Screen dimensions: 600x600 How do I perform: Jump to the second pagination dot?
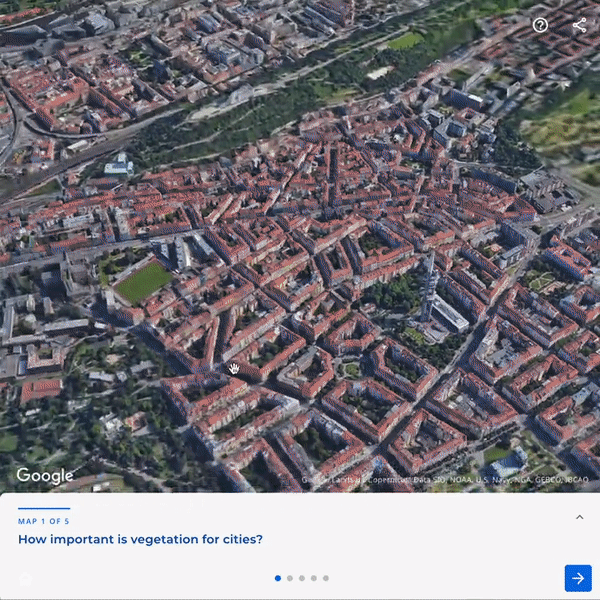pos(290,578)
